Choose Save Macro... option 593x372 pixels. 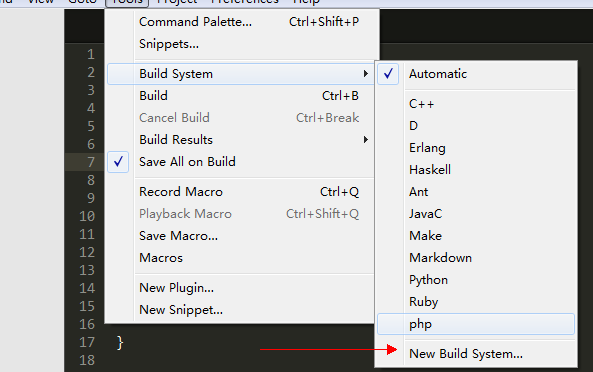click(x=241, y=236)
